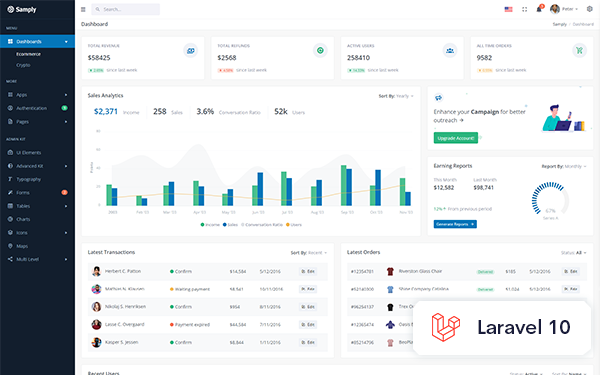The width and height of the screenshot is (600, 375).
Task: Click transaction amount $44,584
Action: (x=238, y=325)
